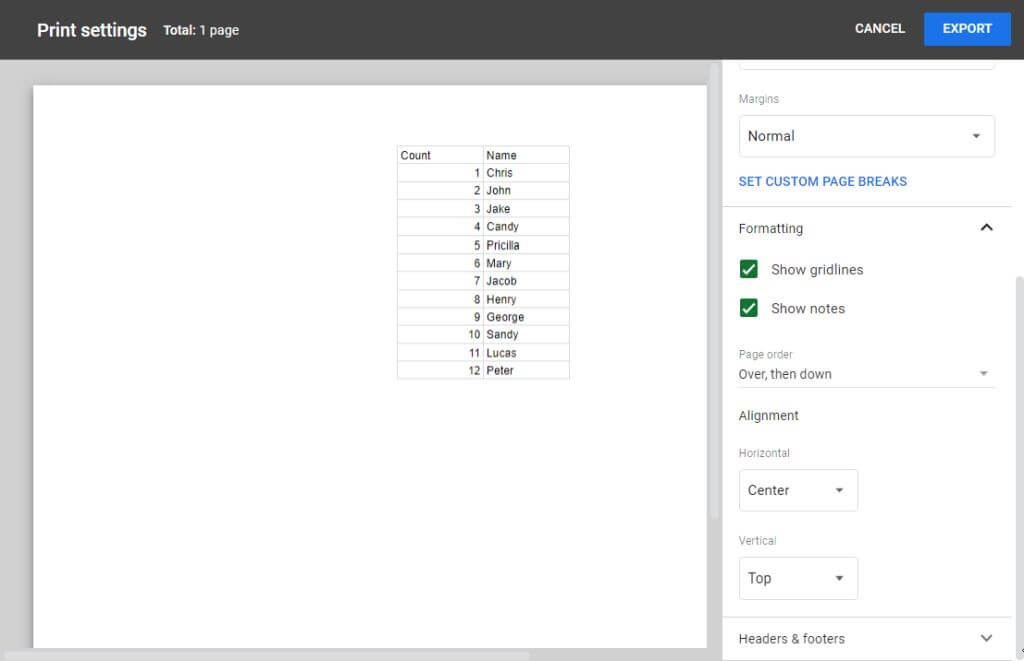Click the count 10 cell
The height and width of the screenshot is (661, 1024).
pyautogui.click(x=440, y=334)
